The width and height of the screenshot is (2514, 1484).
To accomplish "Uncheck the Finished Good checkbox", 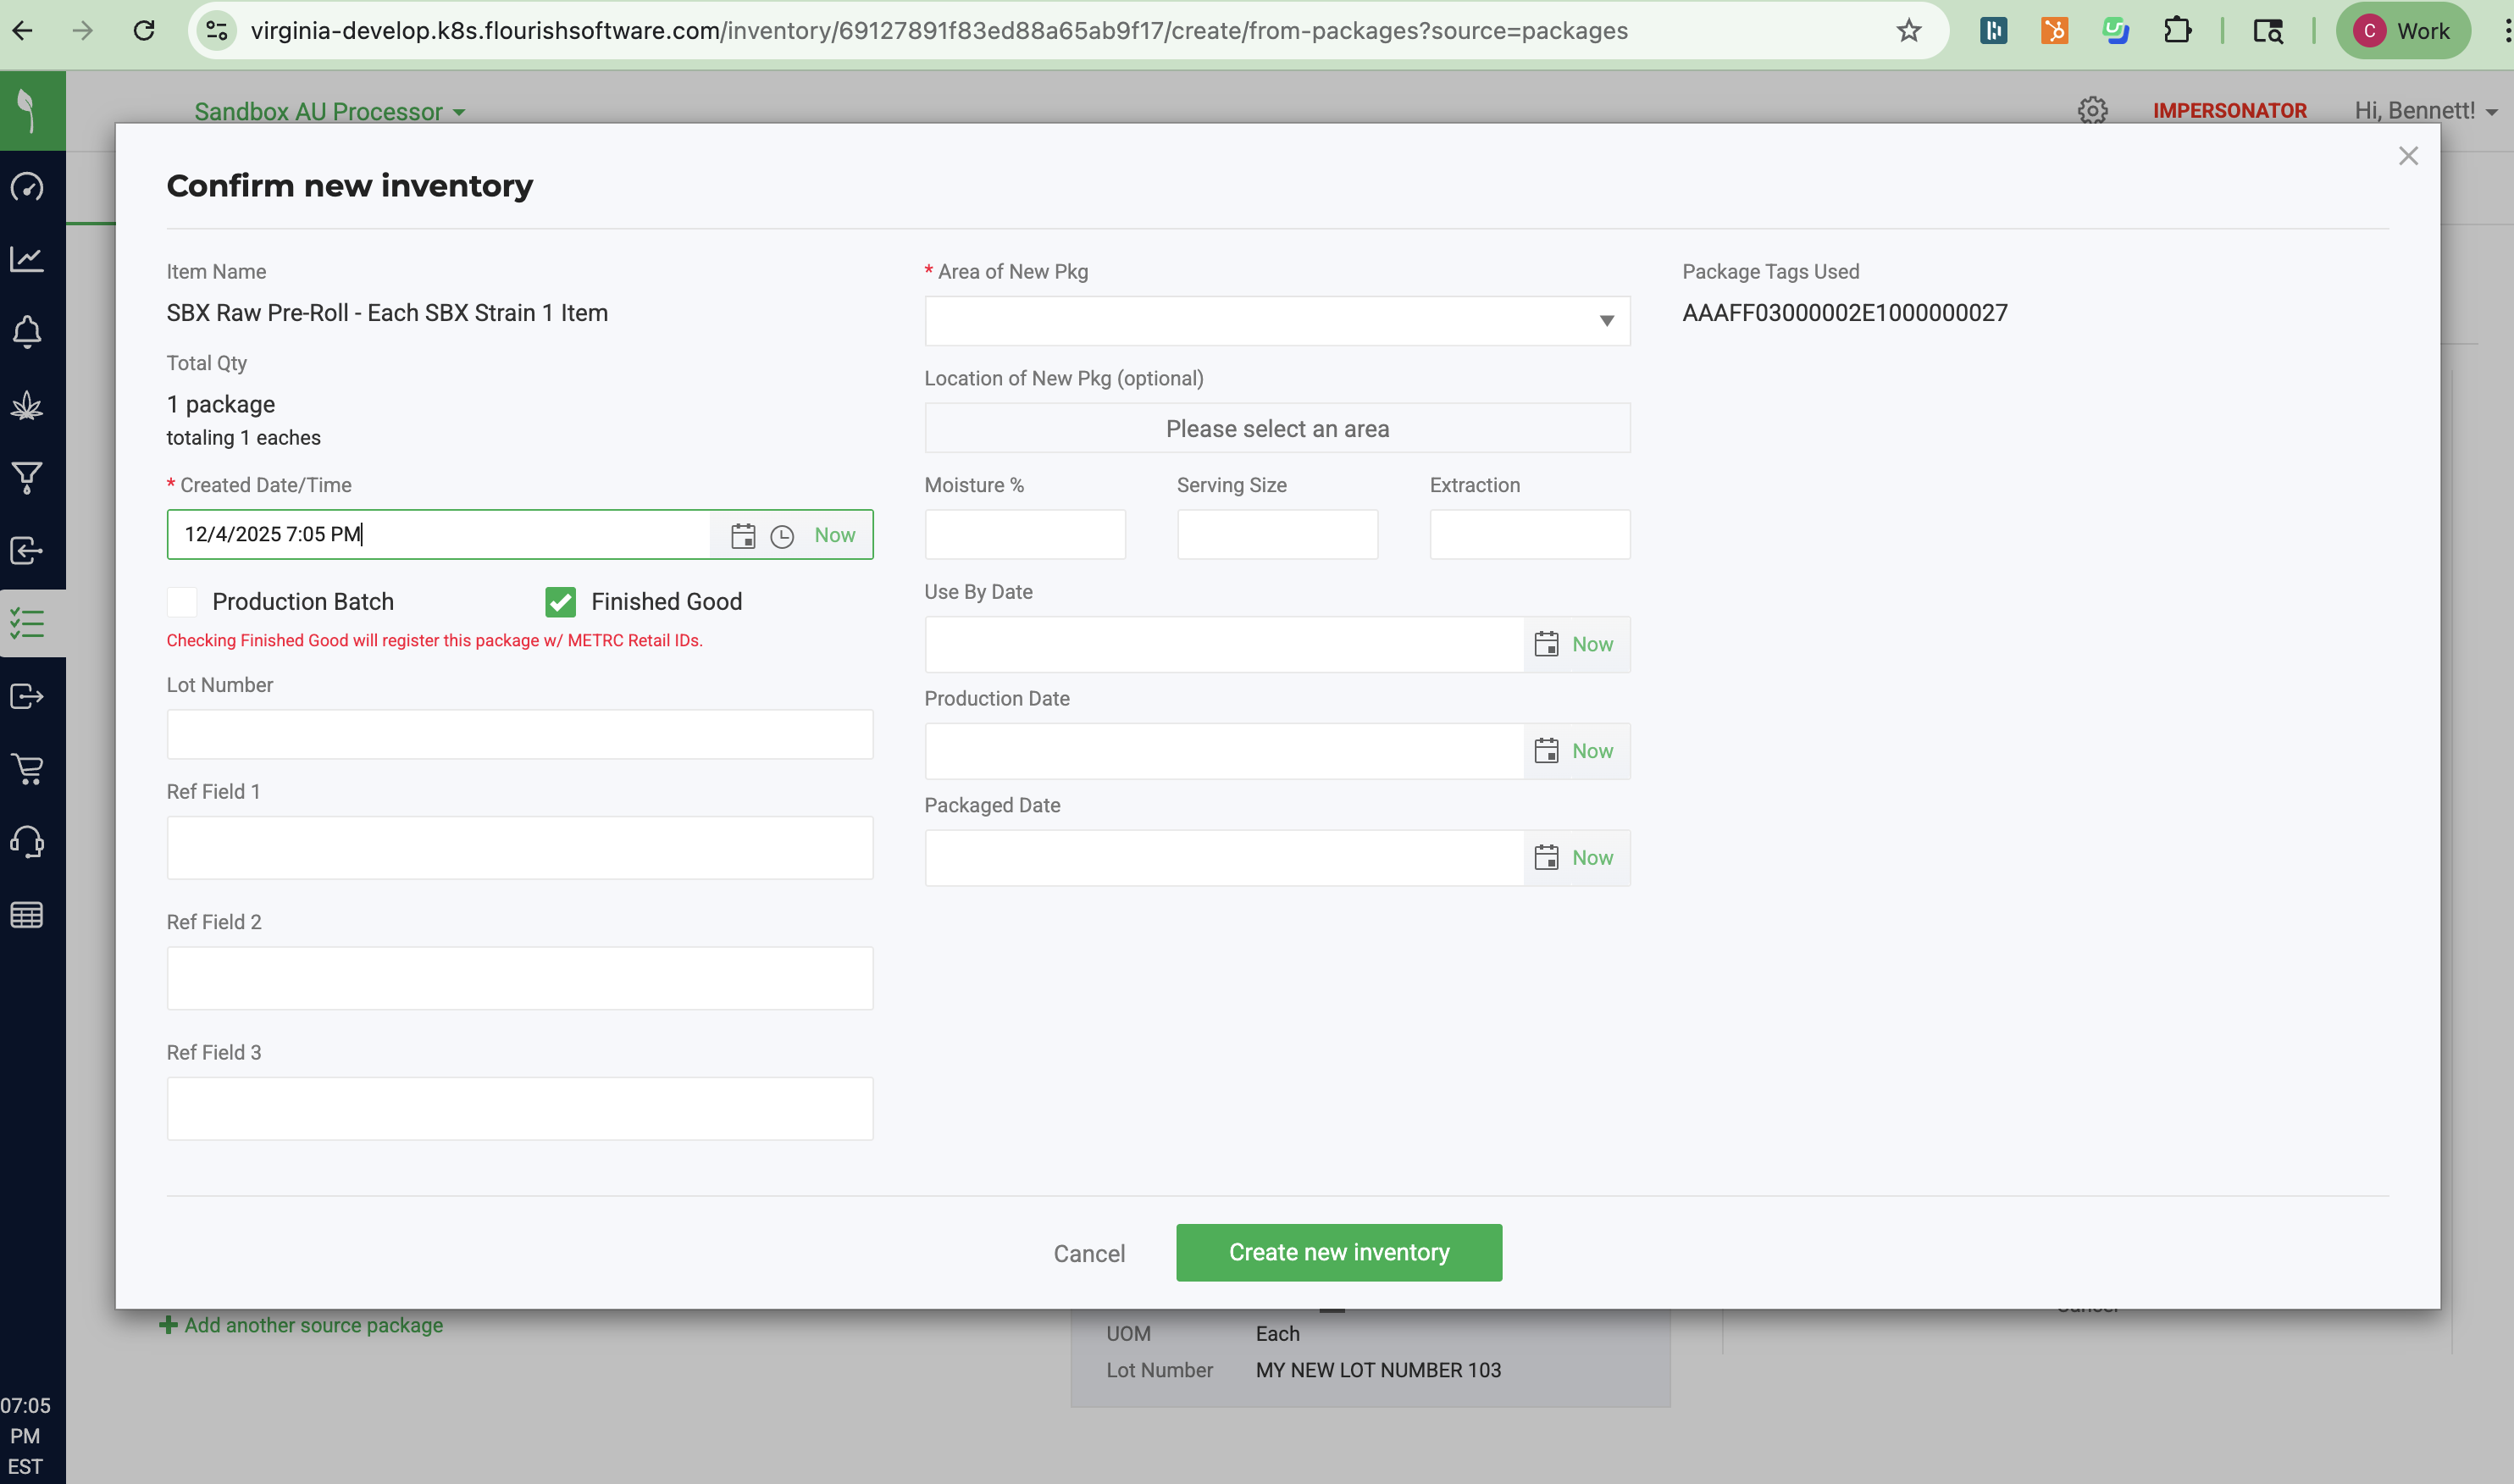I will 560,601.
